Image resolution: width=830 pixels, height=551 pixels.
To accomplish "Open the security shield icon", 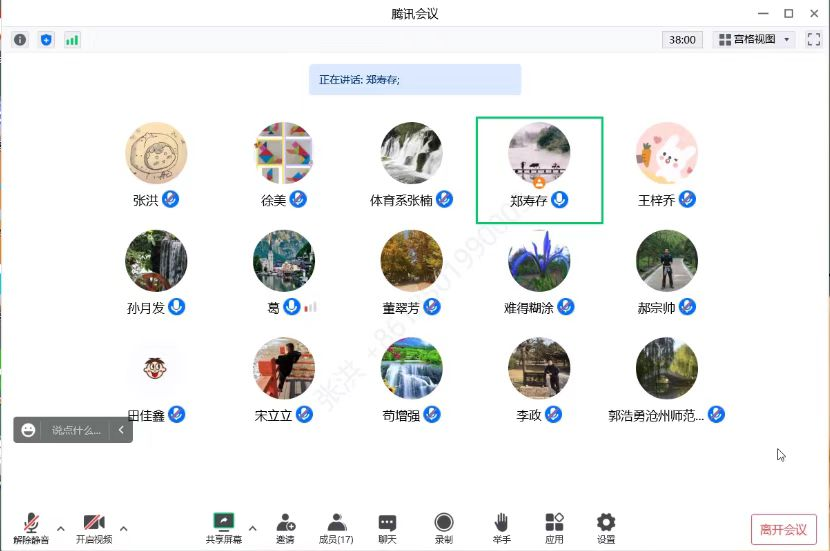I will click(x=46, y=40).
